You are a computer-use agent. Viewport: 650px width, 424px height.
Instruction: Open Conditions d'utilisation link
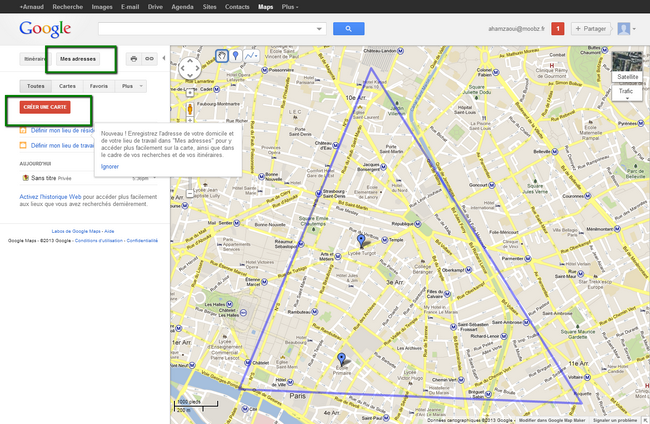click(x=99, y=240)
